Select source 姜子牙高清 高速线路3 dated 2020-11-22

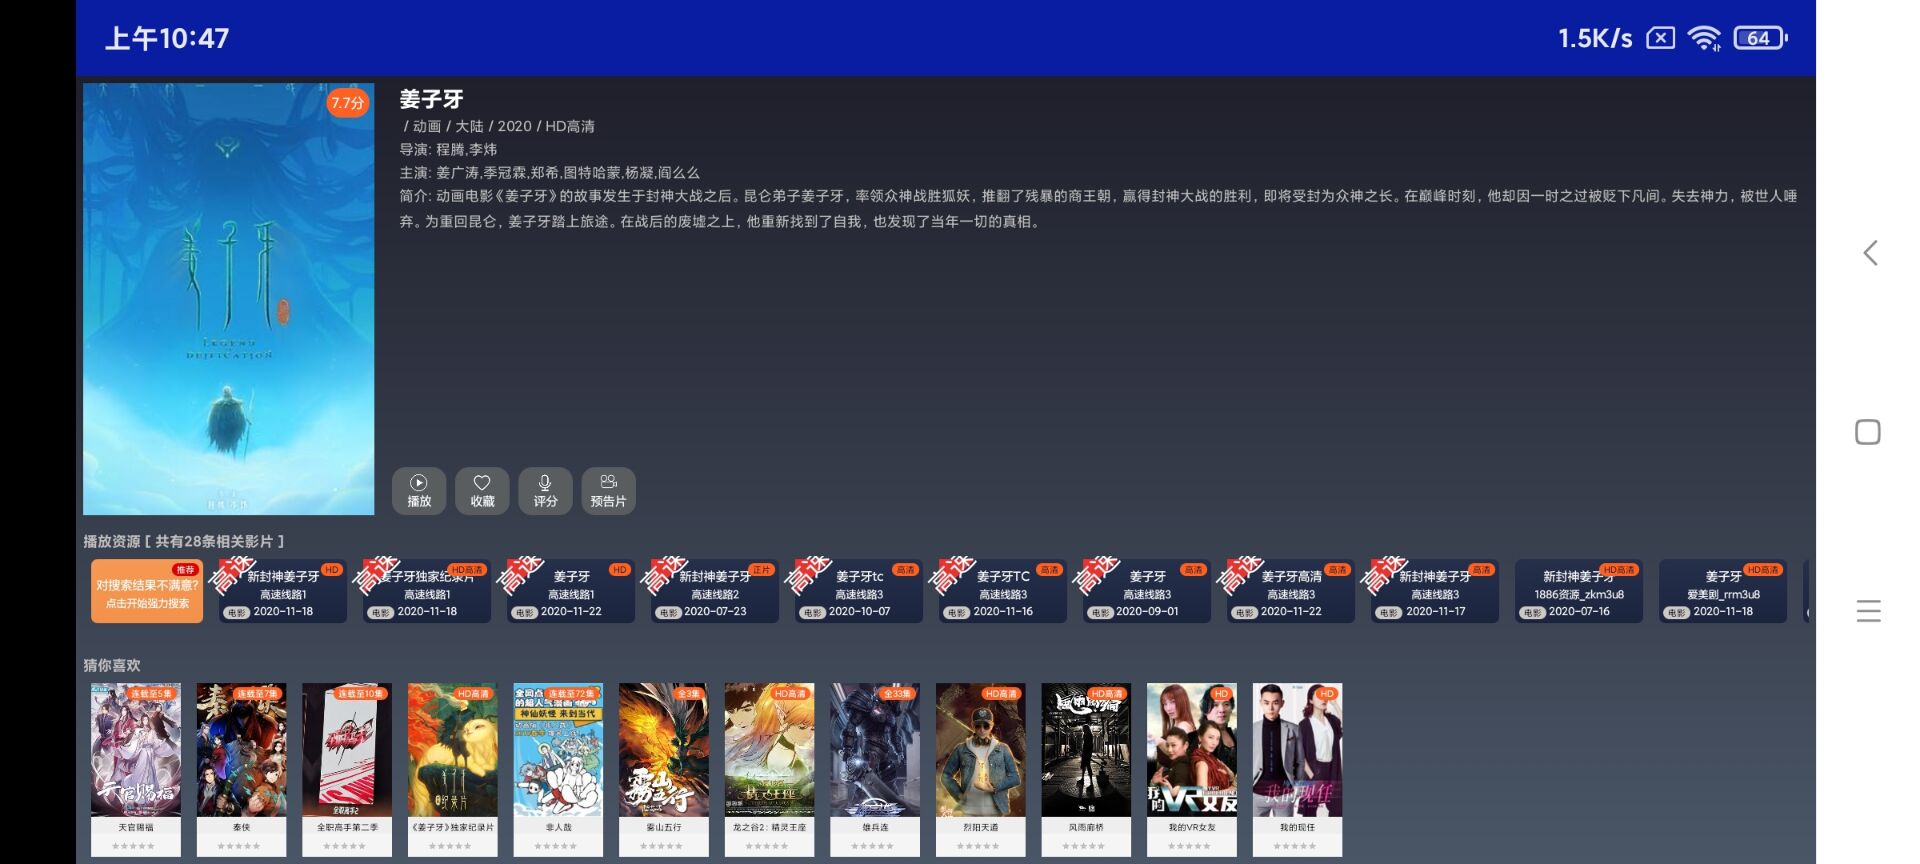point(1291,592)
